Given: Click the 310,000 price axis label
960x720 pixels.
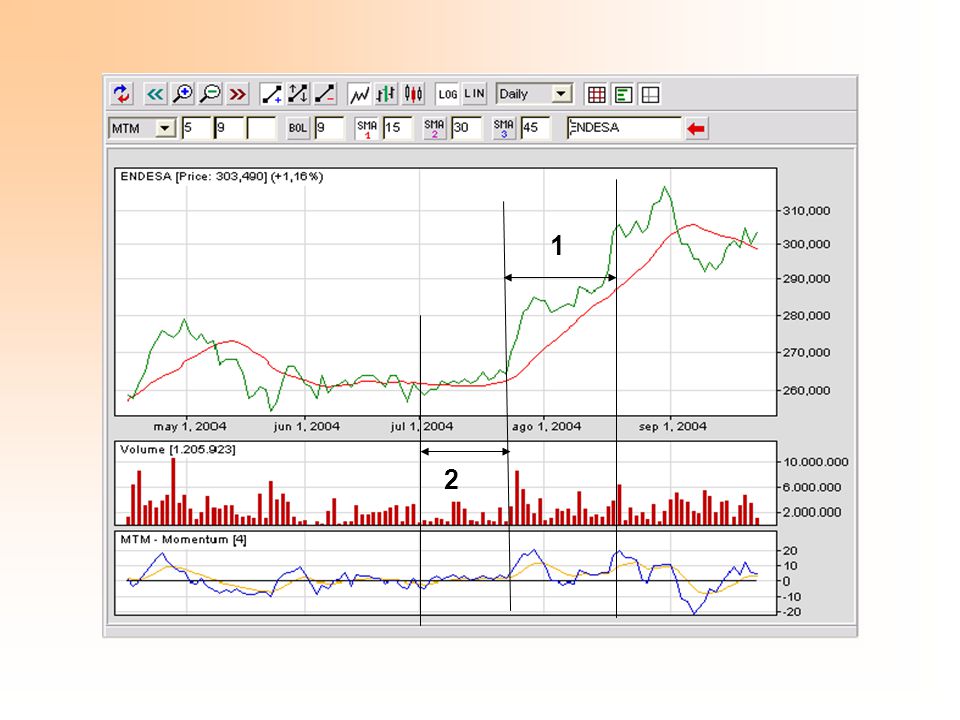Looking at the screenshot, I should tap(806, 211).
